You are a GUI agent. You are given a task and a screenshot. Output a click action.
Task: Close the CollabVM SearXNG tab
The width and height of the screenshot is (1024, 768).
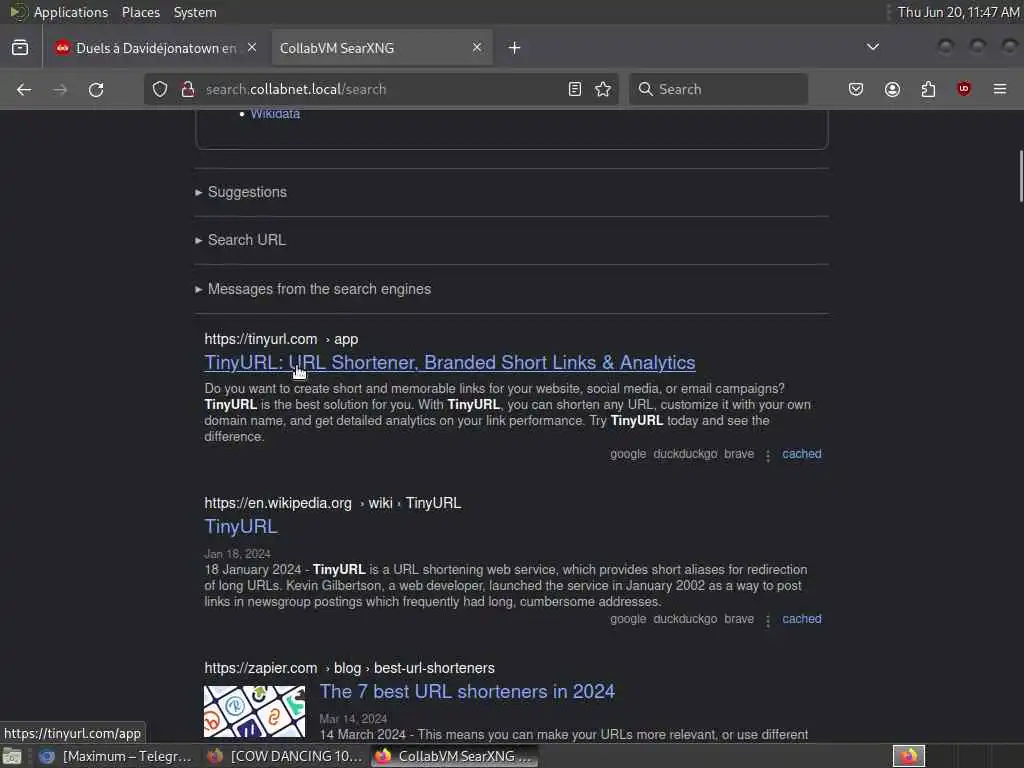pos(477,48)
